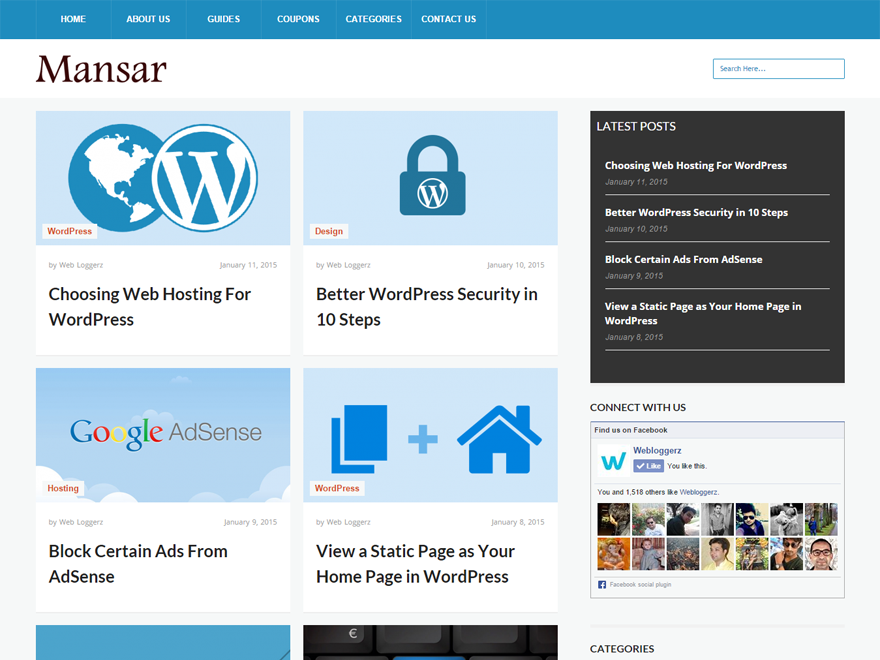
Task: Select the Guides navigation item
Action: (223, 19)
